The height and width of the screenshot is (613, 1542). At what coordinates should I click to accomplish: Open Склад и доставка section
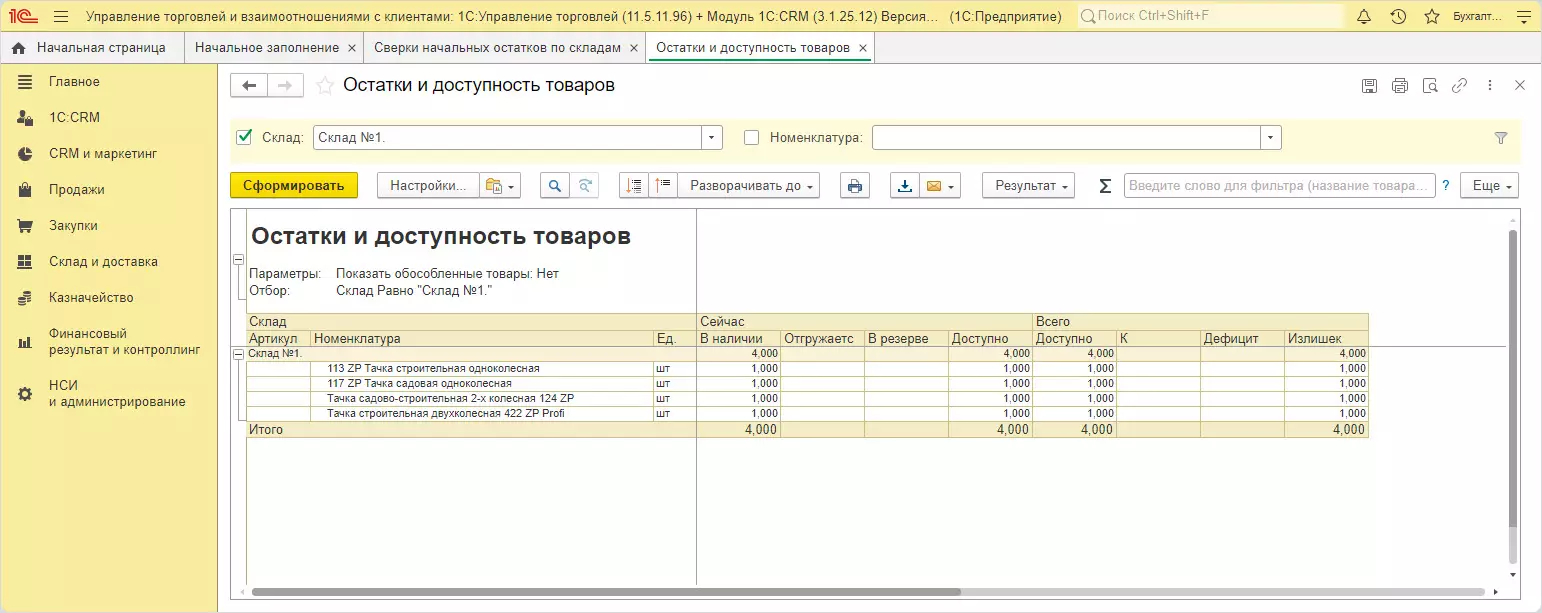pos(103,262)
